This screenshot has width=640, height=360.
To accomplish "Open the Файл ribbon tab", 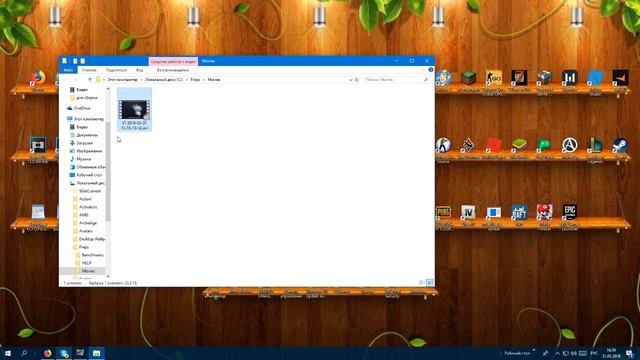I will (68, 70).
